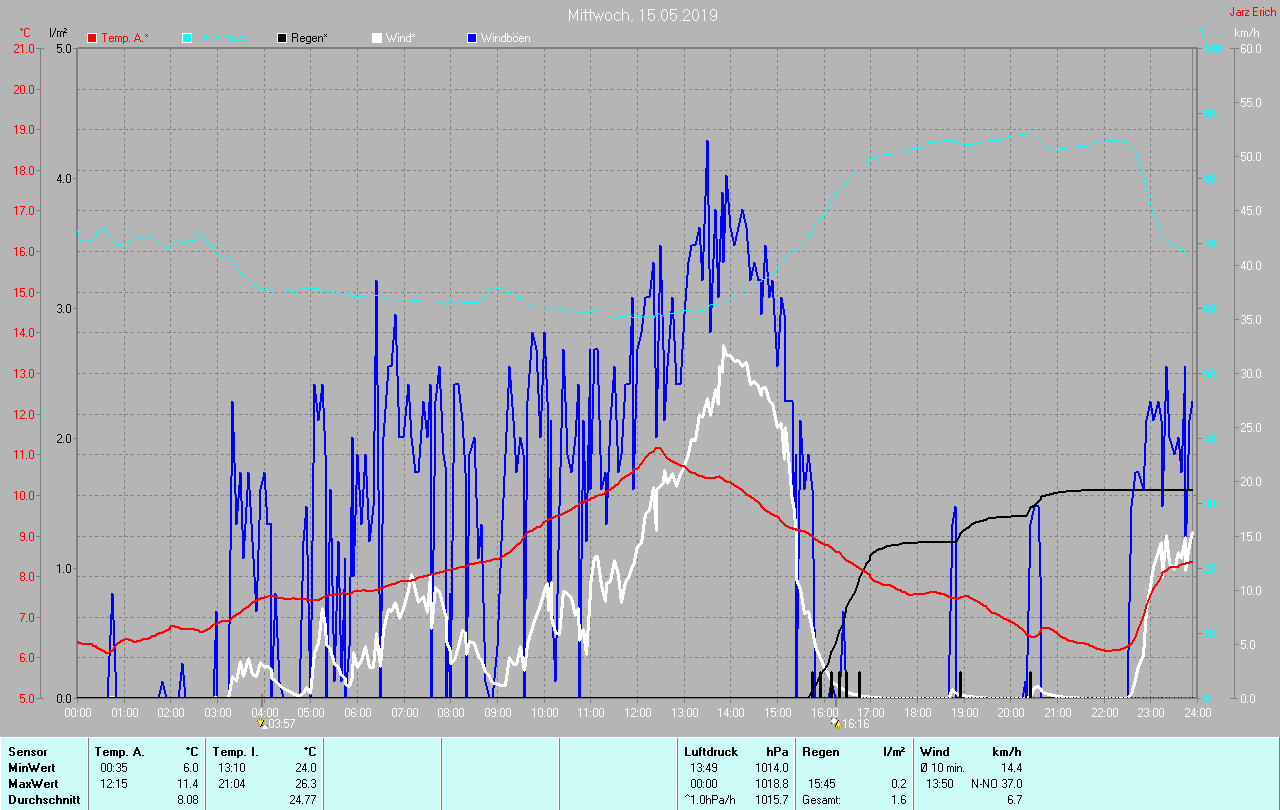1280x810 pixels.
Task: Click the marker icon at 16:16
Action: tap(836, 723)
